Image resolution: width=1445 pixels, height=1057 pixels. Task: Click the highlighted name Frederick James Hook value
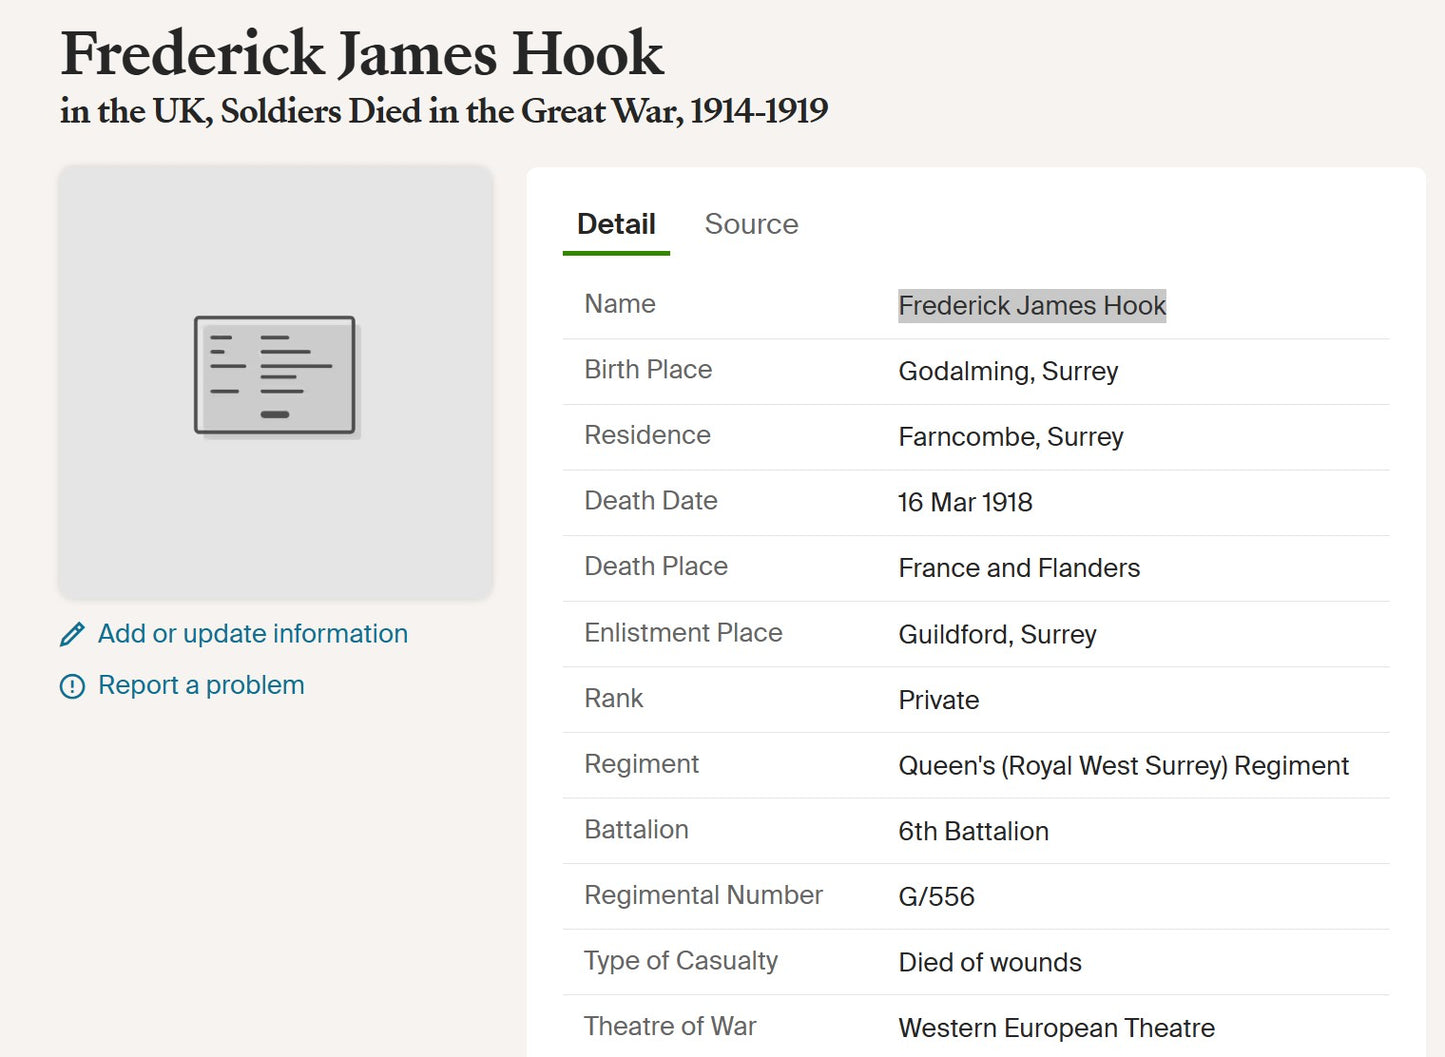(x=1031, y=306)
